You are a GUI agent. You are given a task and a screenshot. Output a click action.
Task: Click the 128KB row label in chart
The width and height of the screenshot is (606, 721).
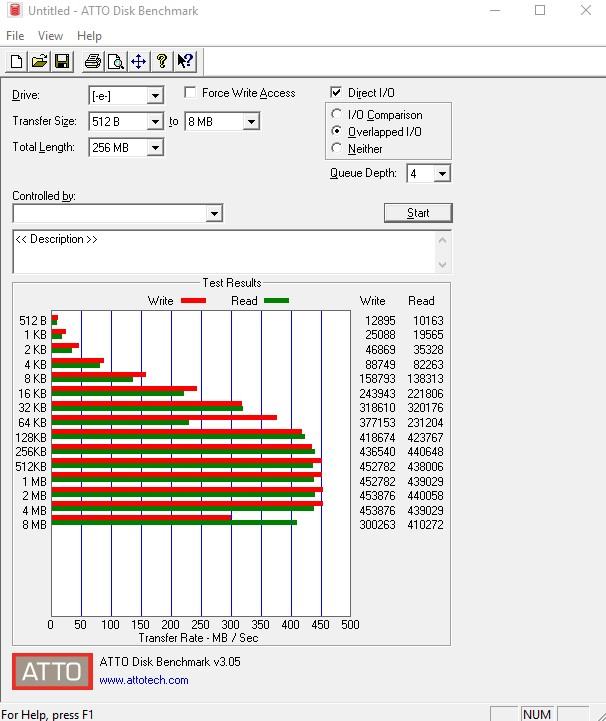coord(31,437)
